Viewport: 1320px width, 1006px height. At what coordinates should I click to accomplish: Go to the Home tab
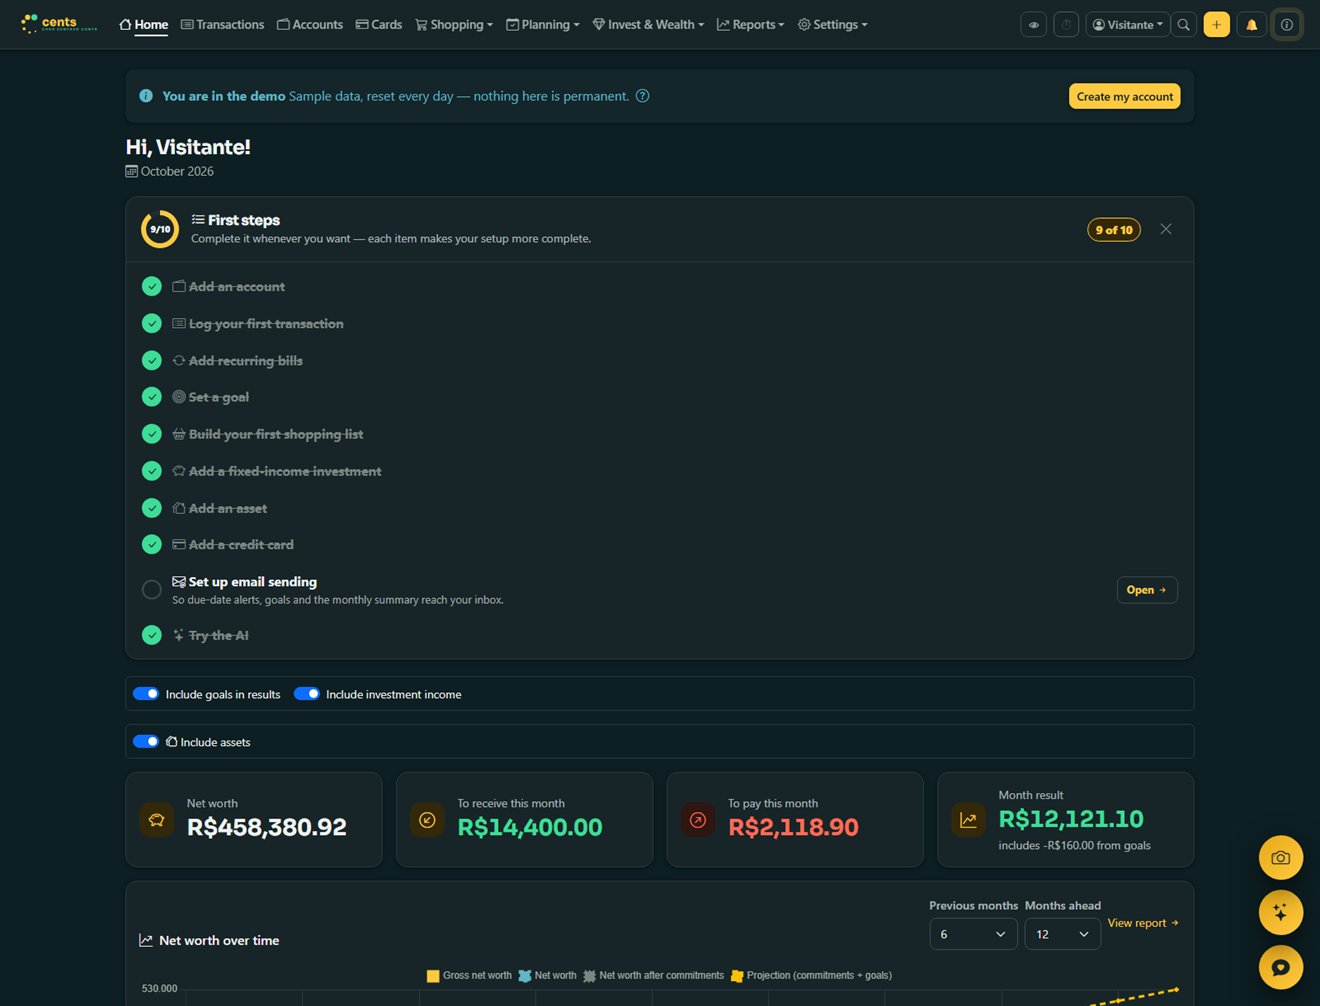(x=144, y=25)
